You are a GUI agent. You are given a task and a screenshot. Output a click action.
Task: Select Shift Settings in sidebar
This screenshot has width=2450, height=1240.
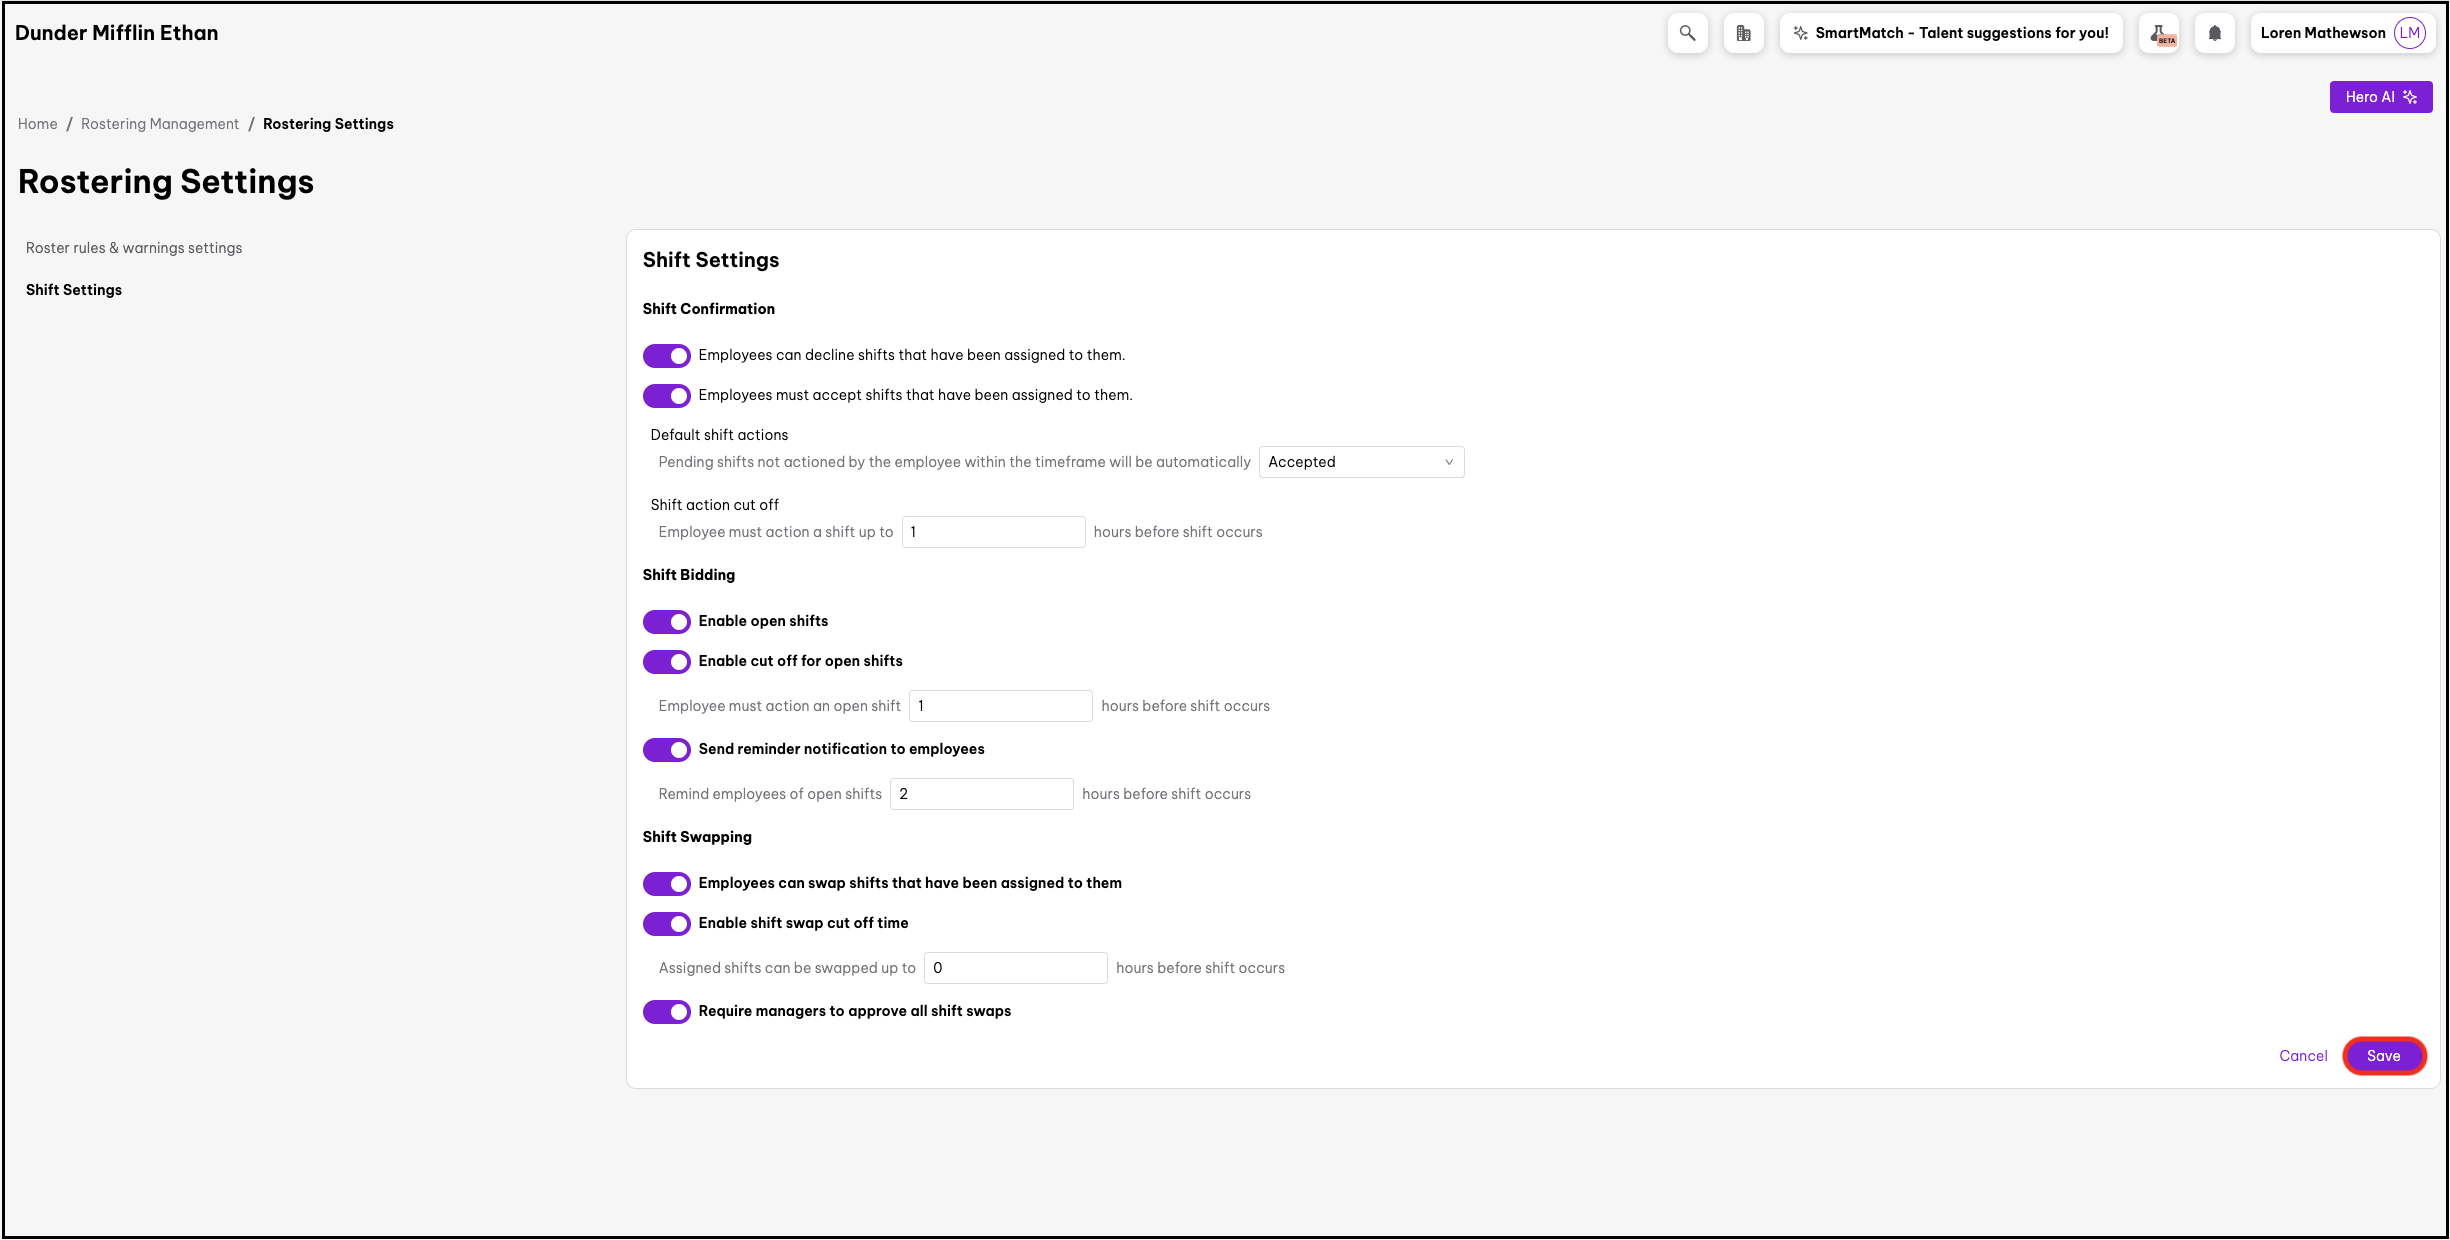(74, 290)
